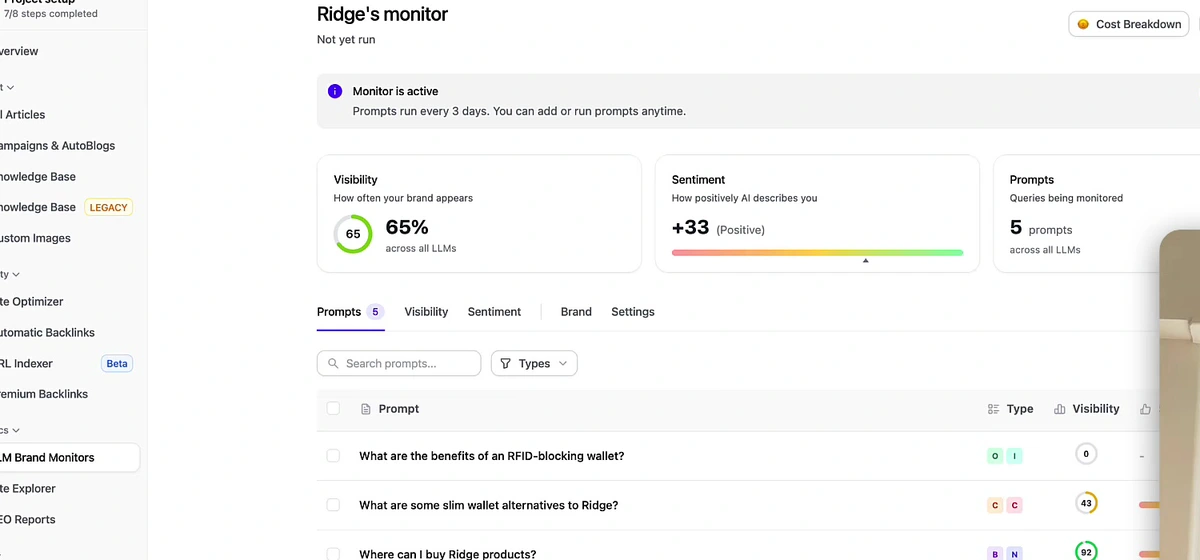
Task: Click the 65 visibility ring gauge
Action: pos(353,234)
